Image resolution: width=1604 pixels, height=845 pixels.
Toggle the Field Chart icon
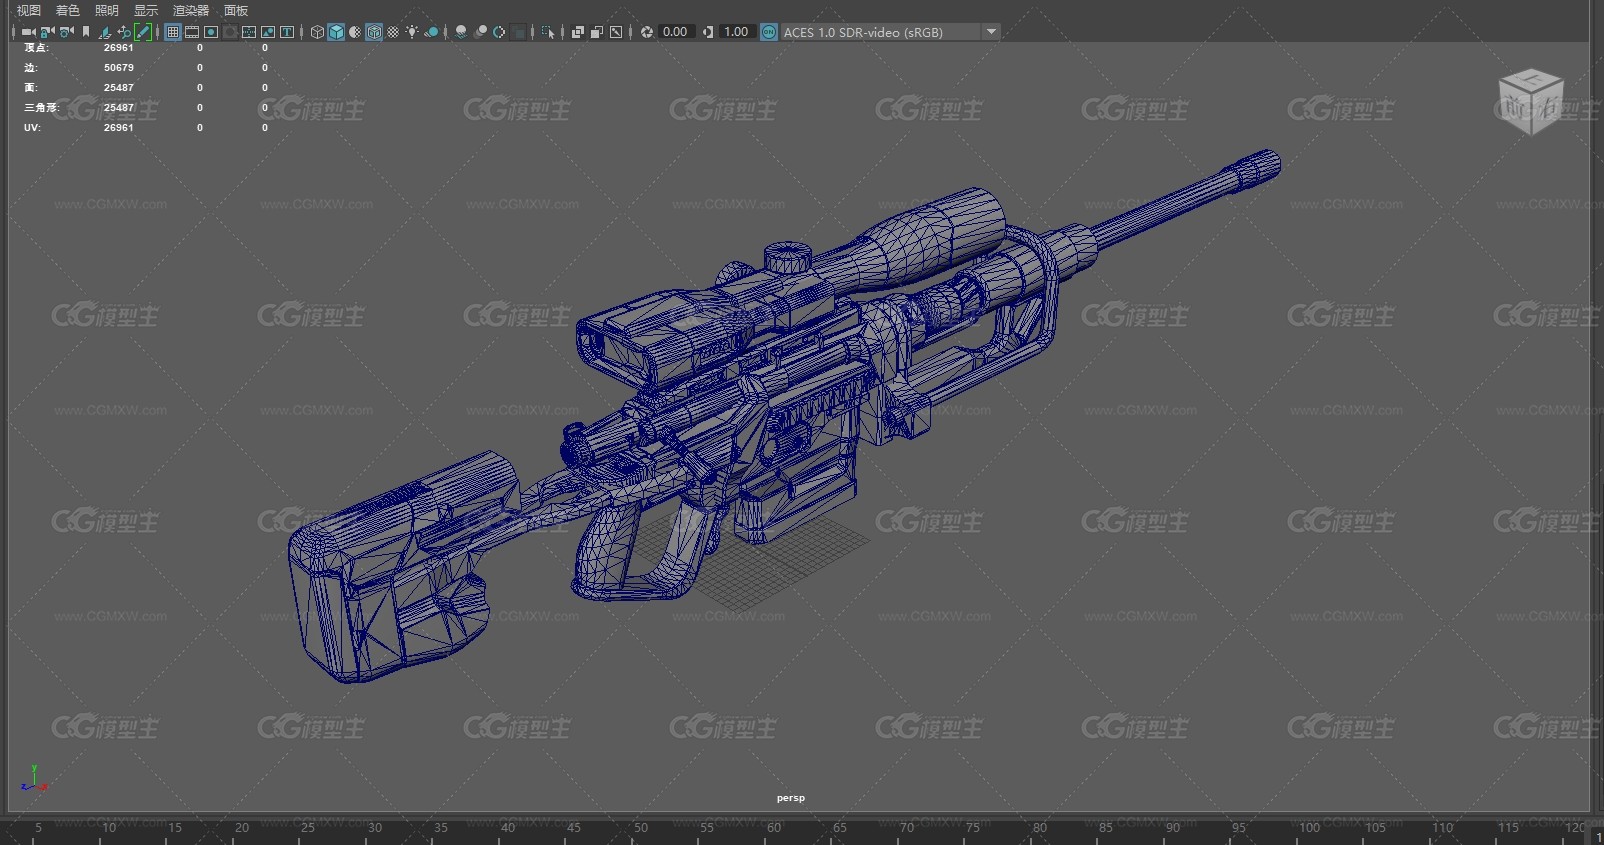(249, 32)
